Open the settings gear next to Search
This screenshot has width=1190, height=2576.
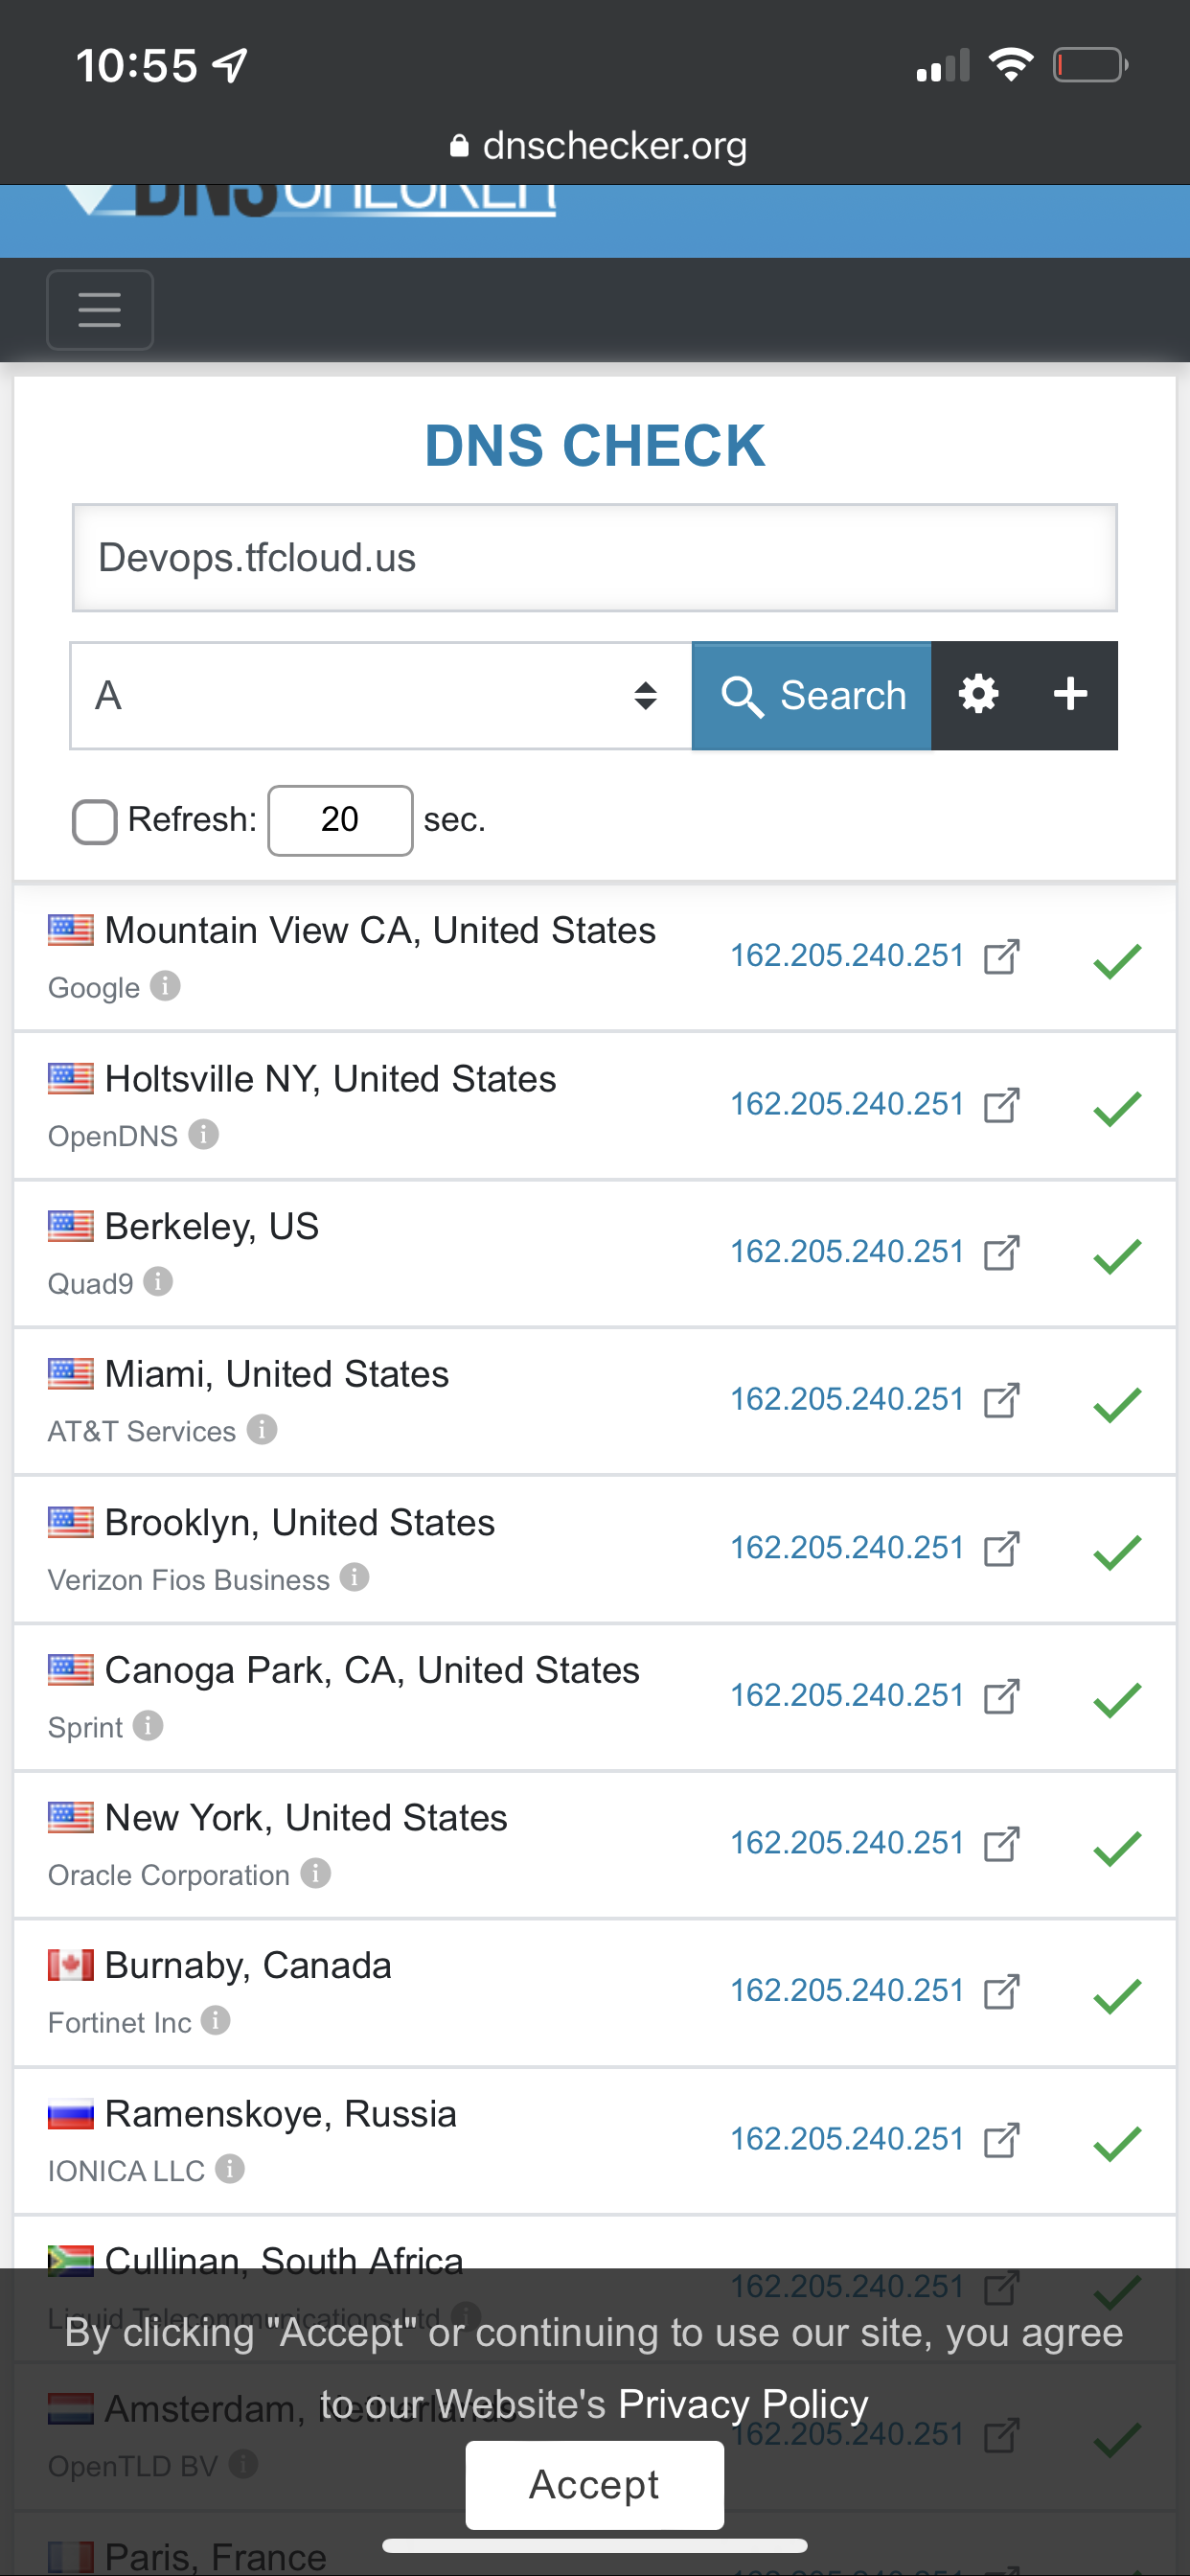click(979, 694)
